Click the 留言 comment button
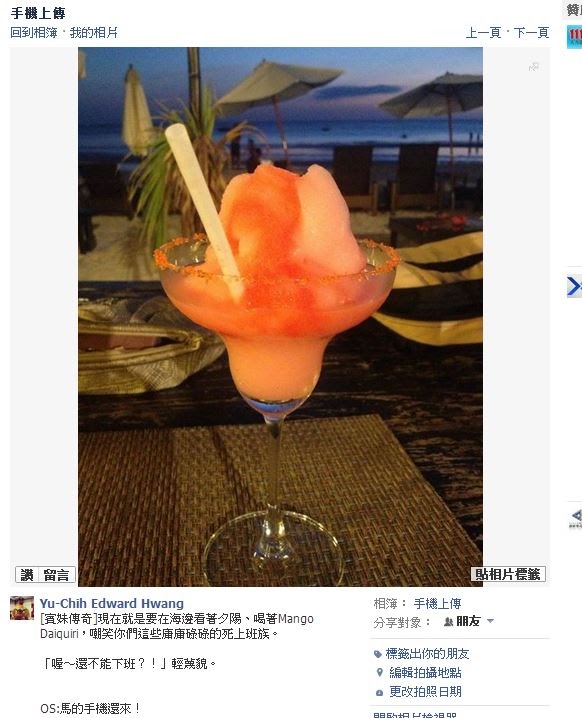Viewport: 582px width, 718px height. 56,574
